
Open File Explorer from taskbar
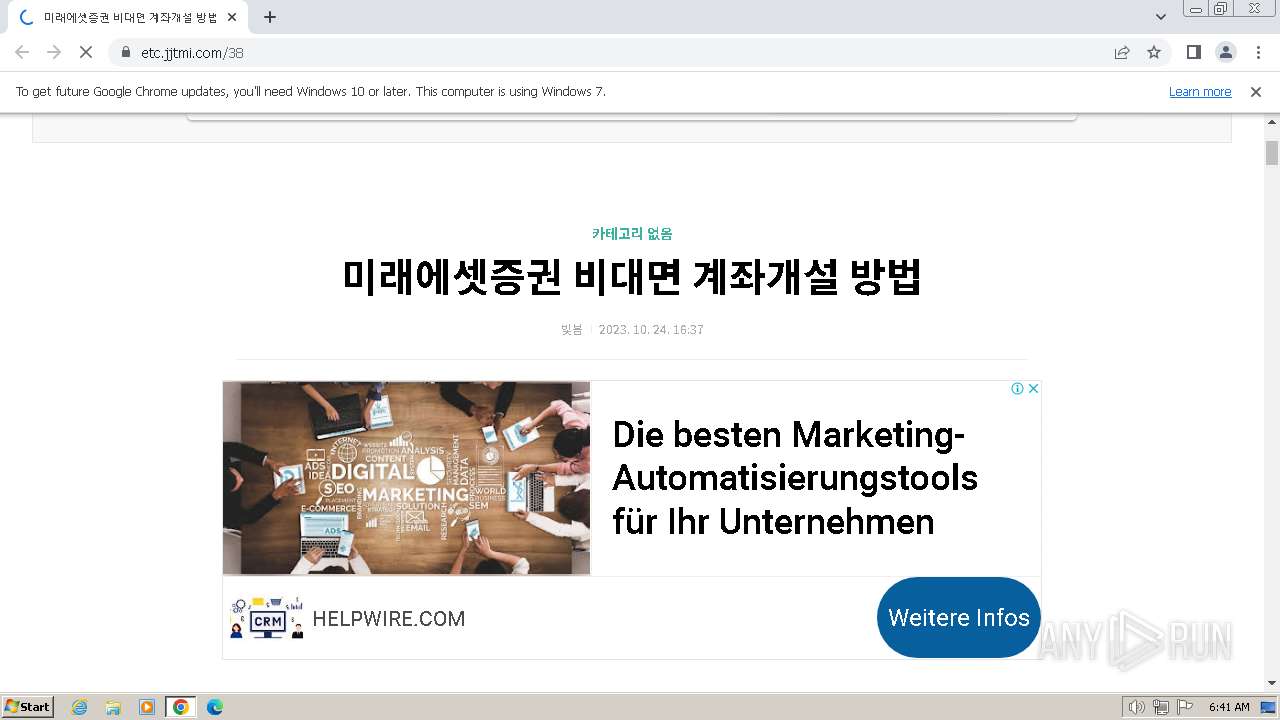113,707
